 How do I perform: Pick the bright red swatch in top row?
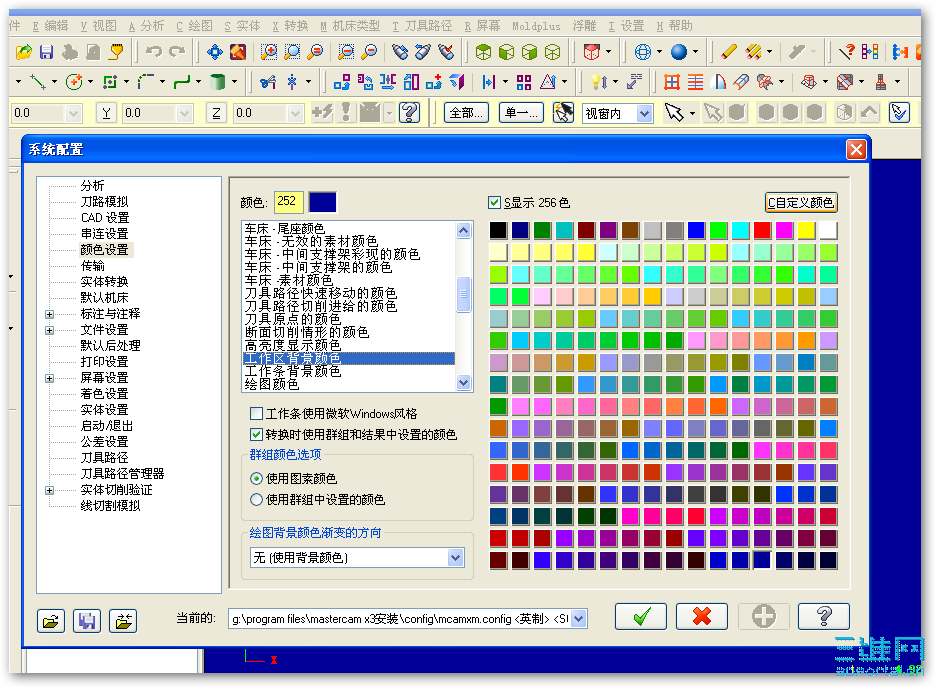(762, 230)
